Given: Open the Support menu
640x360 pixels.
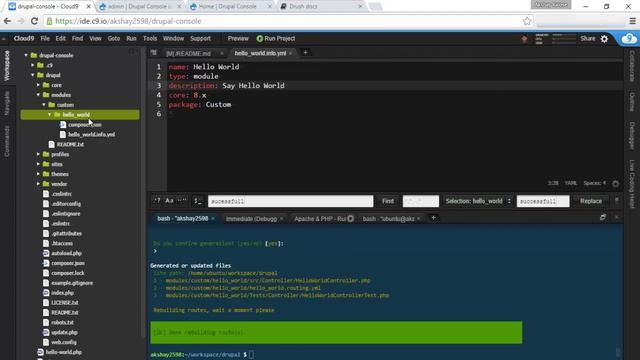Looking at the screenshot, I should pos(200,38).
